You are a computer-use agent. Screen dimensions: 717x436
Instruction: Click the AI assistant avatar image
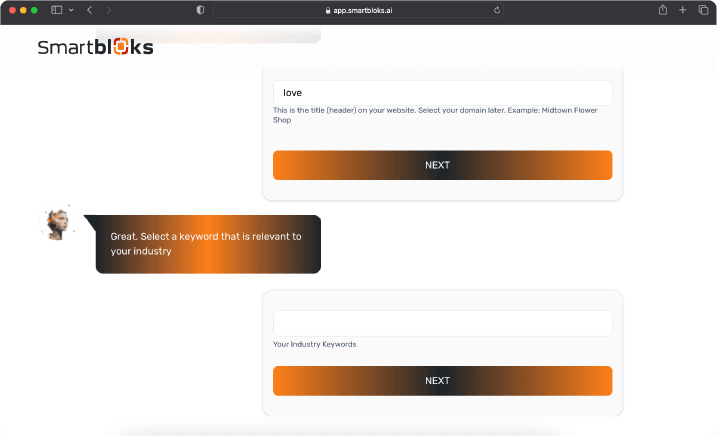tap(58, 222)
